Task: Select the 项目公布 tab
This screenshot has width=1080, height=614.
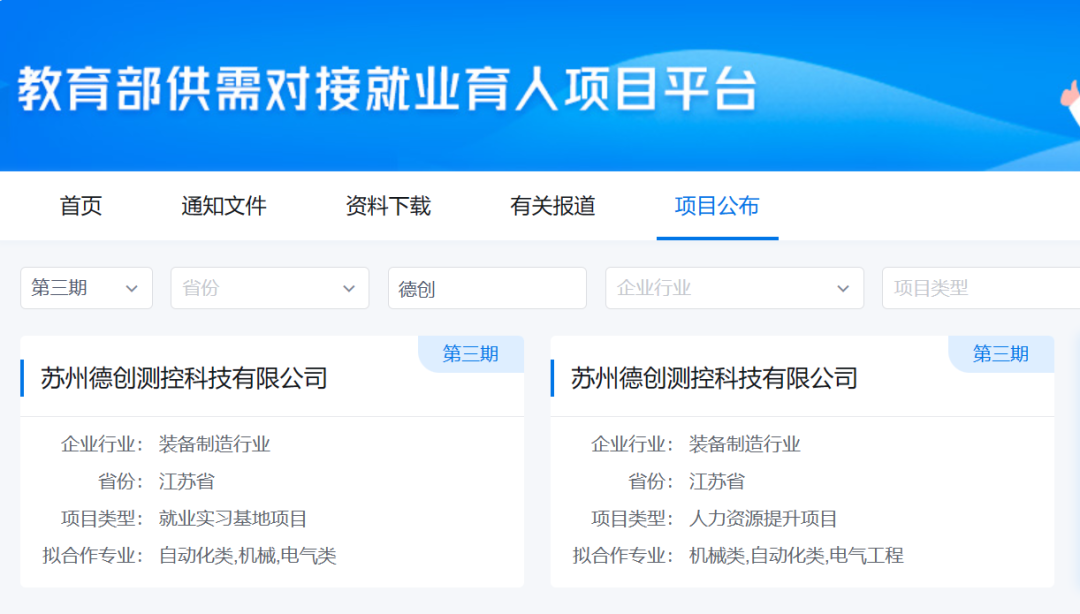Action: click(x=717, y=206)
